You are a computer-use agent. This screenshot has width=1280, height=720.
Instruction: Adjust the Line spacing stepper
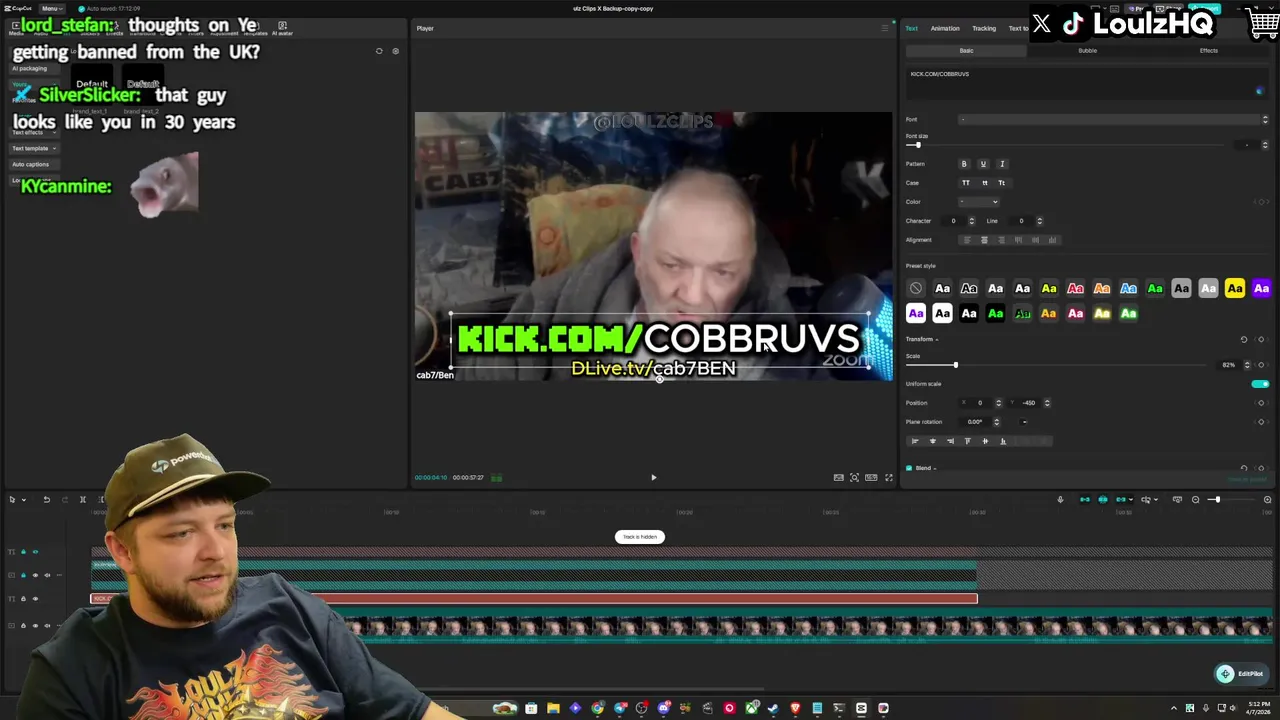pos(1039,221)
